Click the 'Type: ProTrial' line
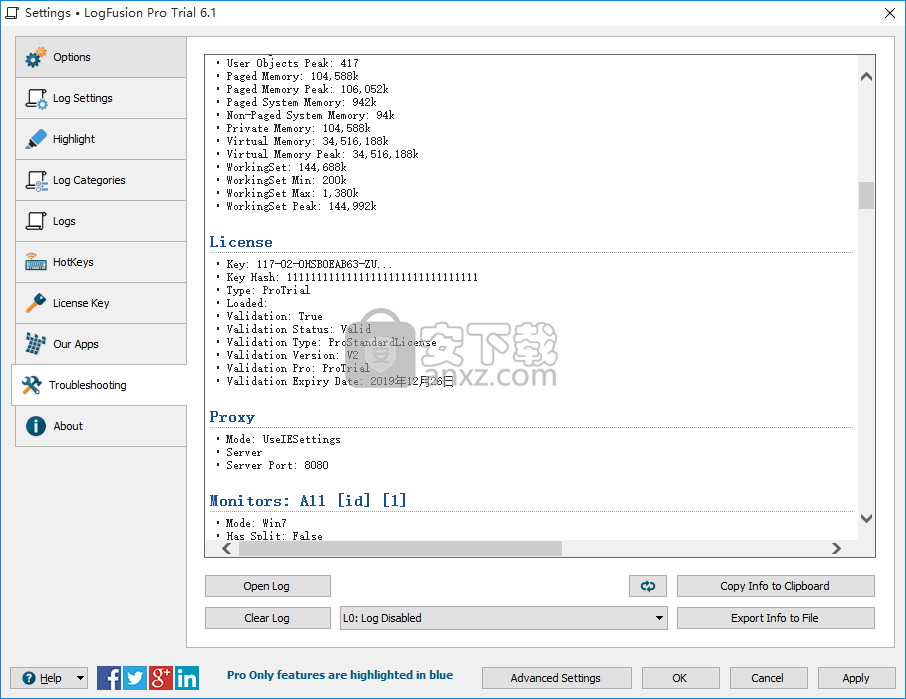 (x=268, y=290)
